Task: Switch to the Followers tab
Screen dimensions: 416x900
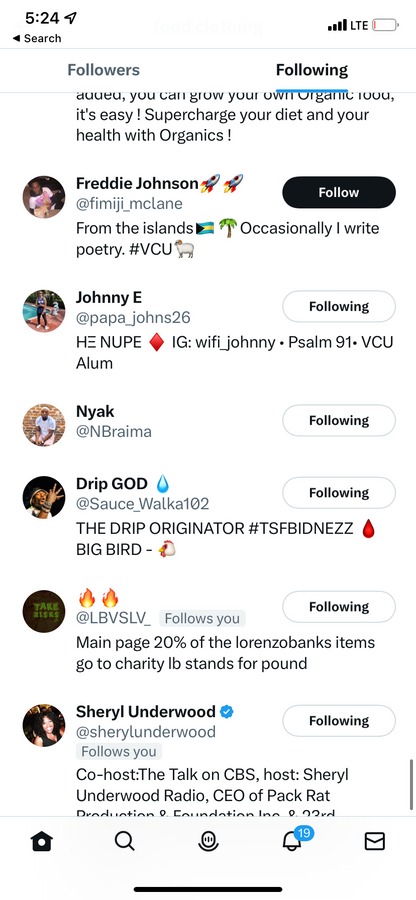Action: click(x=103, y=71)
